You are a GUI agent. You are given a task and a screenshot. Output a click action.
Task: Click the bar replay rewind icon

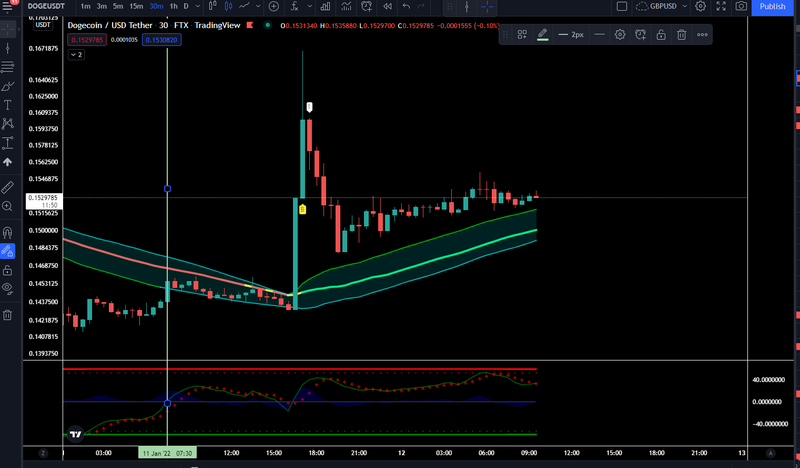(x=387, y=6)
